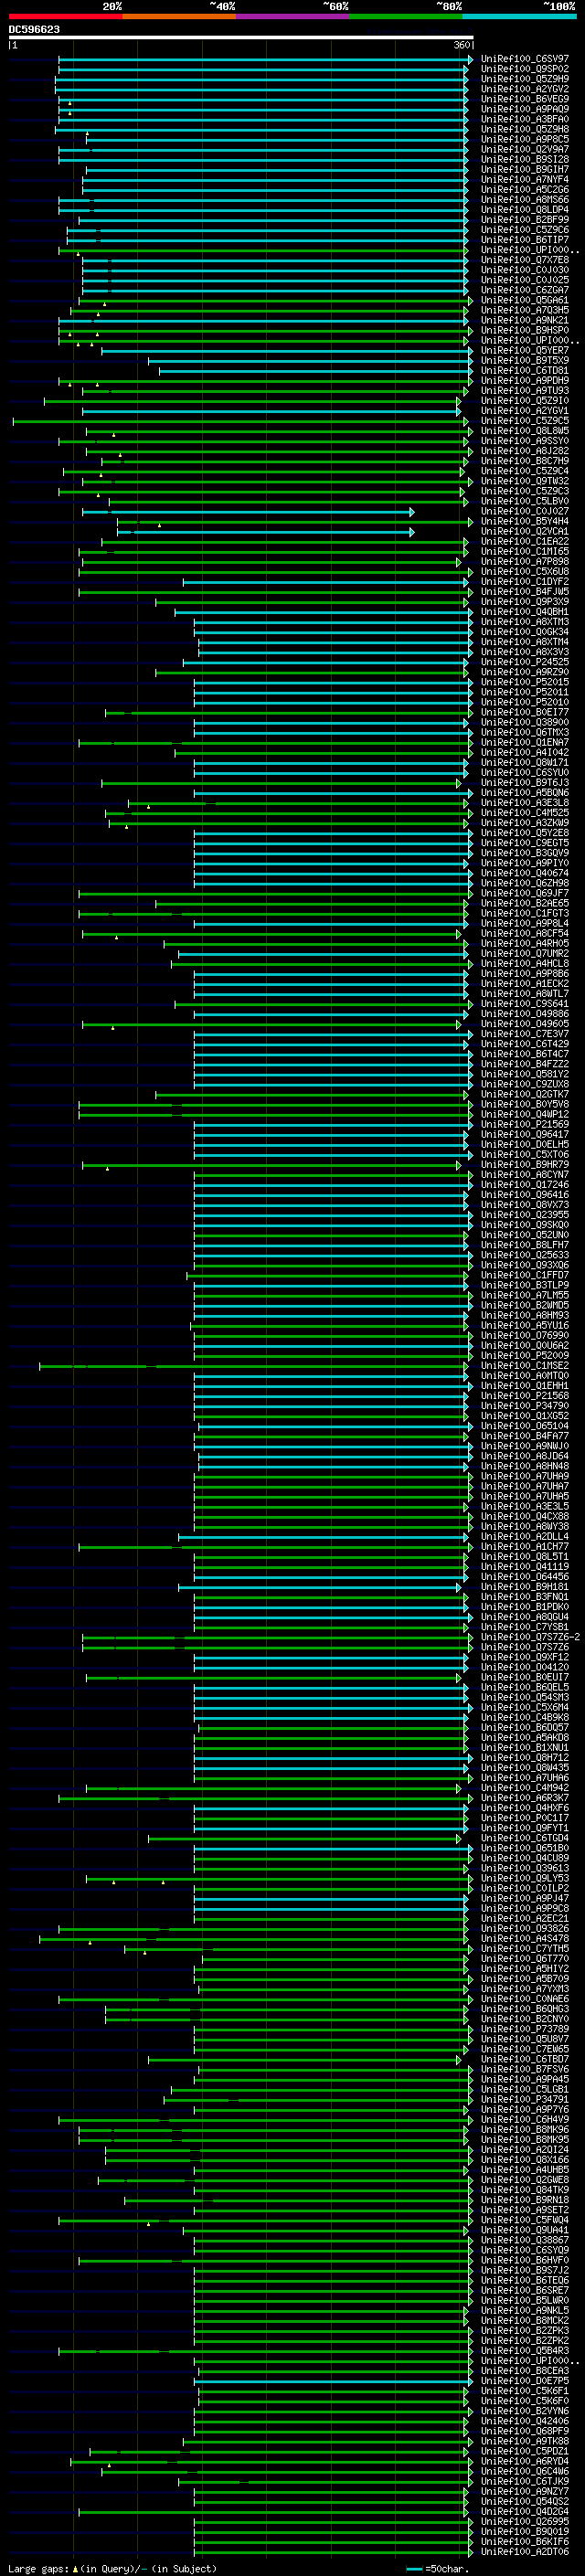Click the cyan ~100% identity legend color

tap(520, 16)
